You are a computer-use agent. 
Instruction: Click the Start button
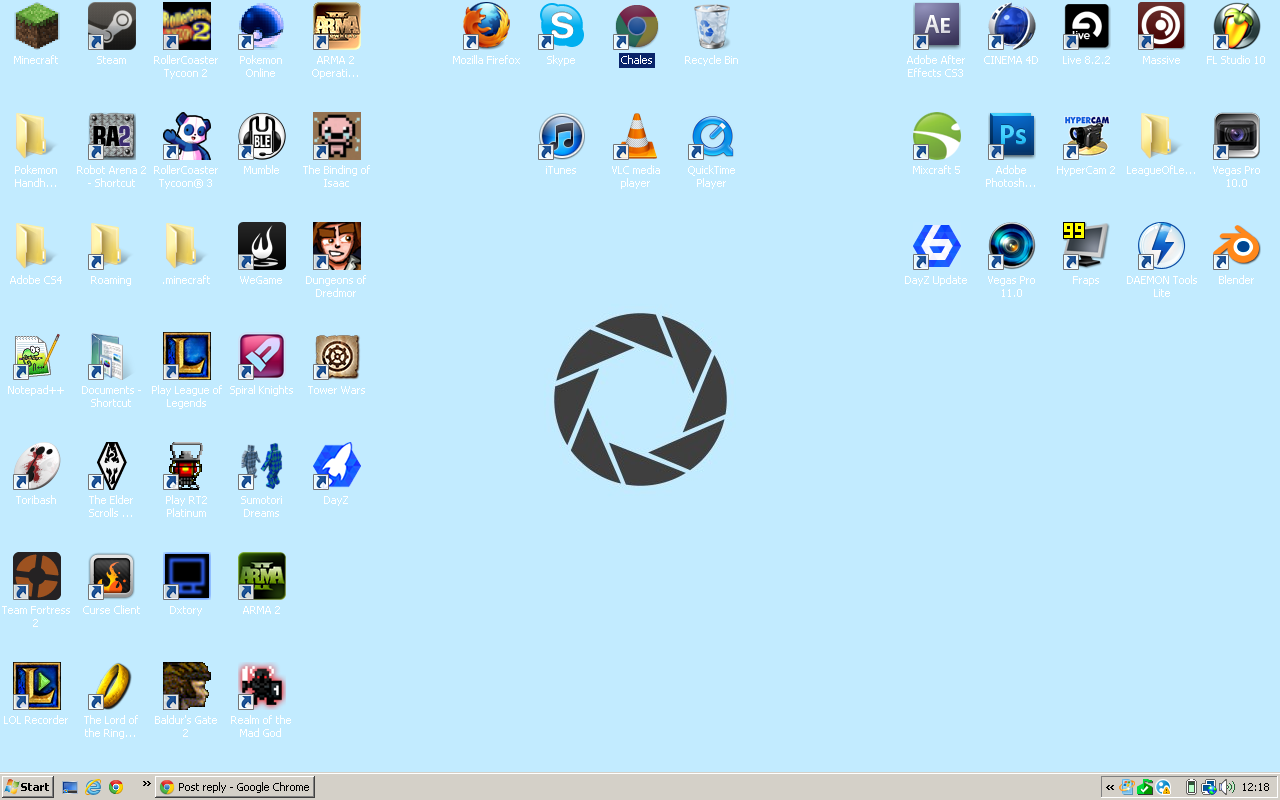(x=28, y=787)
